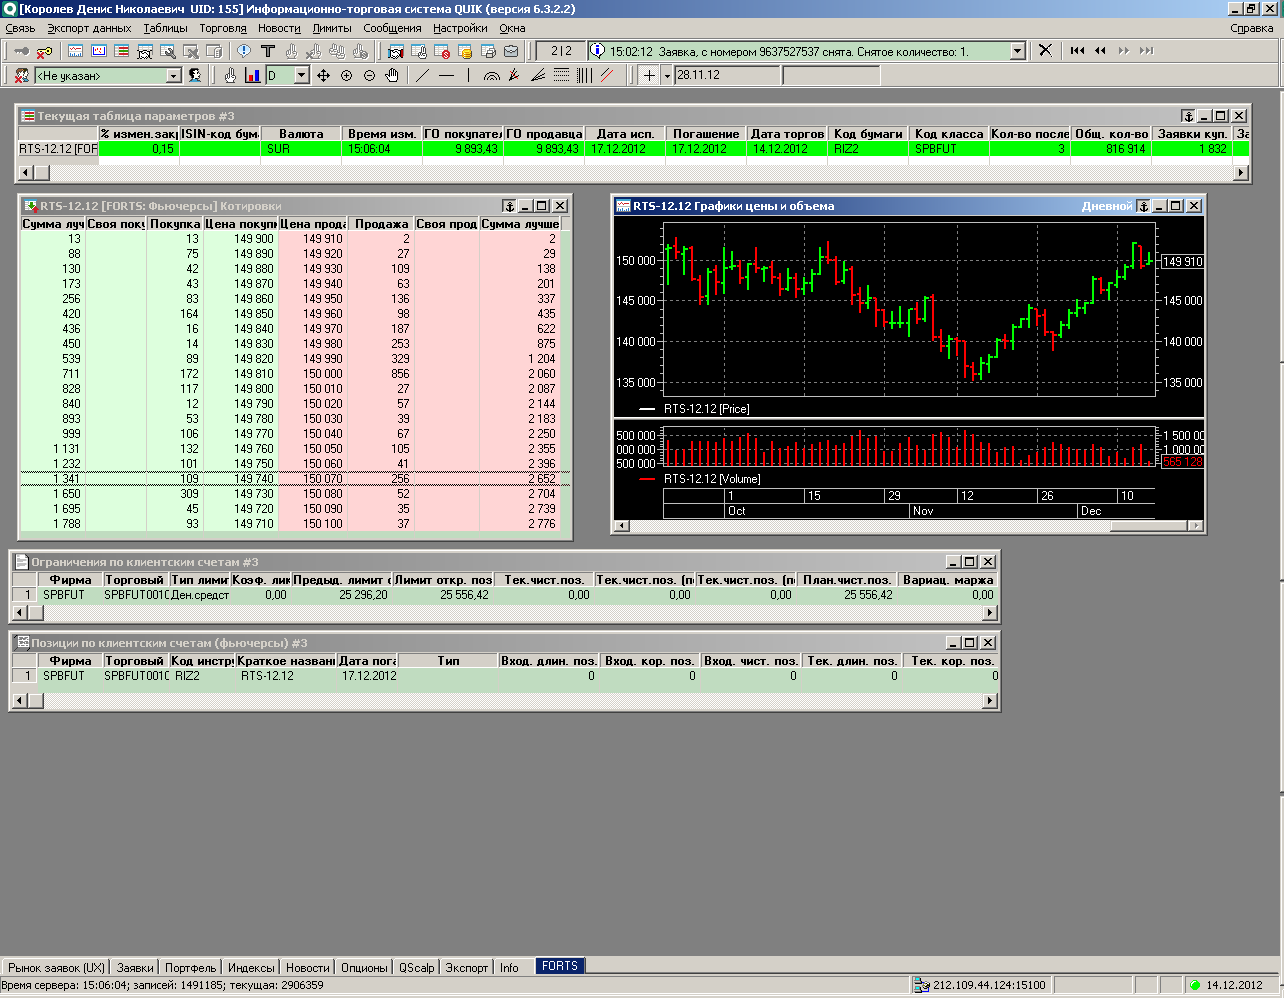The height and width of the screenshot is (998, 1284).
Task: Click the Код класса column header
Action: pyautogui.click(x=949, y=134)
